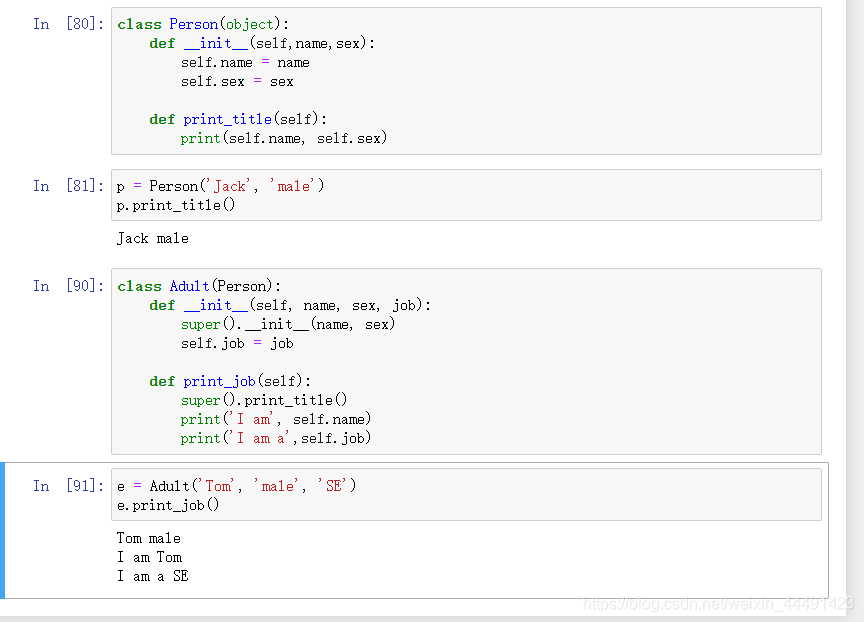Click the In [80] Person class code cell

click(x=466, y=81)
